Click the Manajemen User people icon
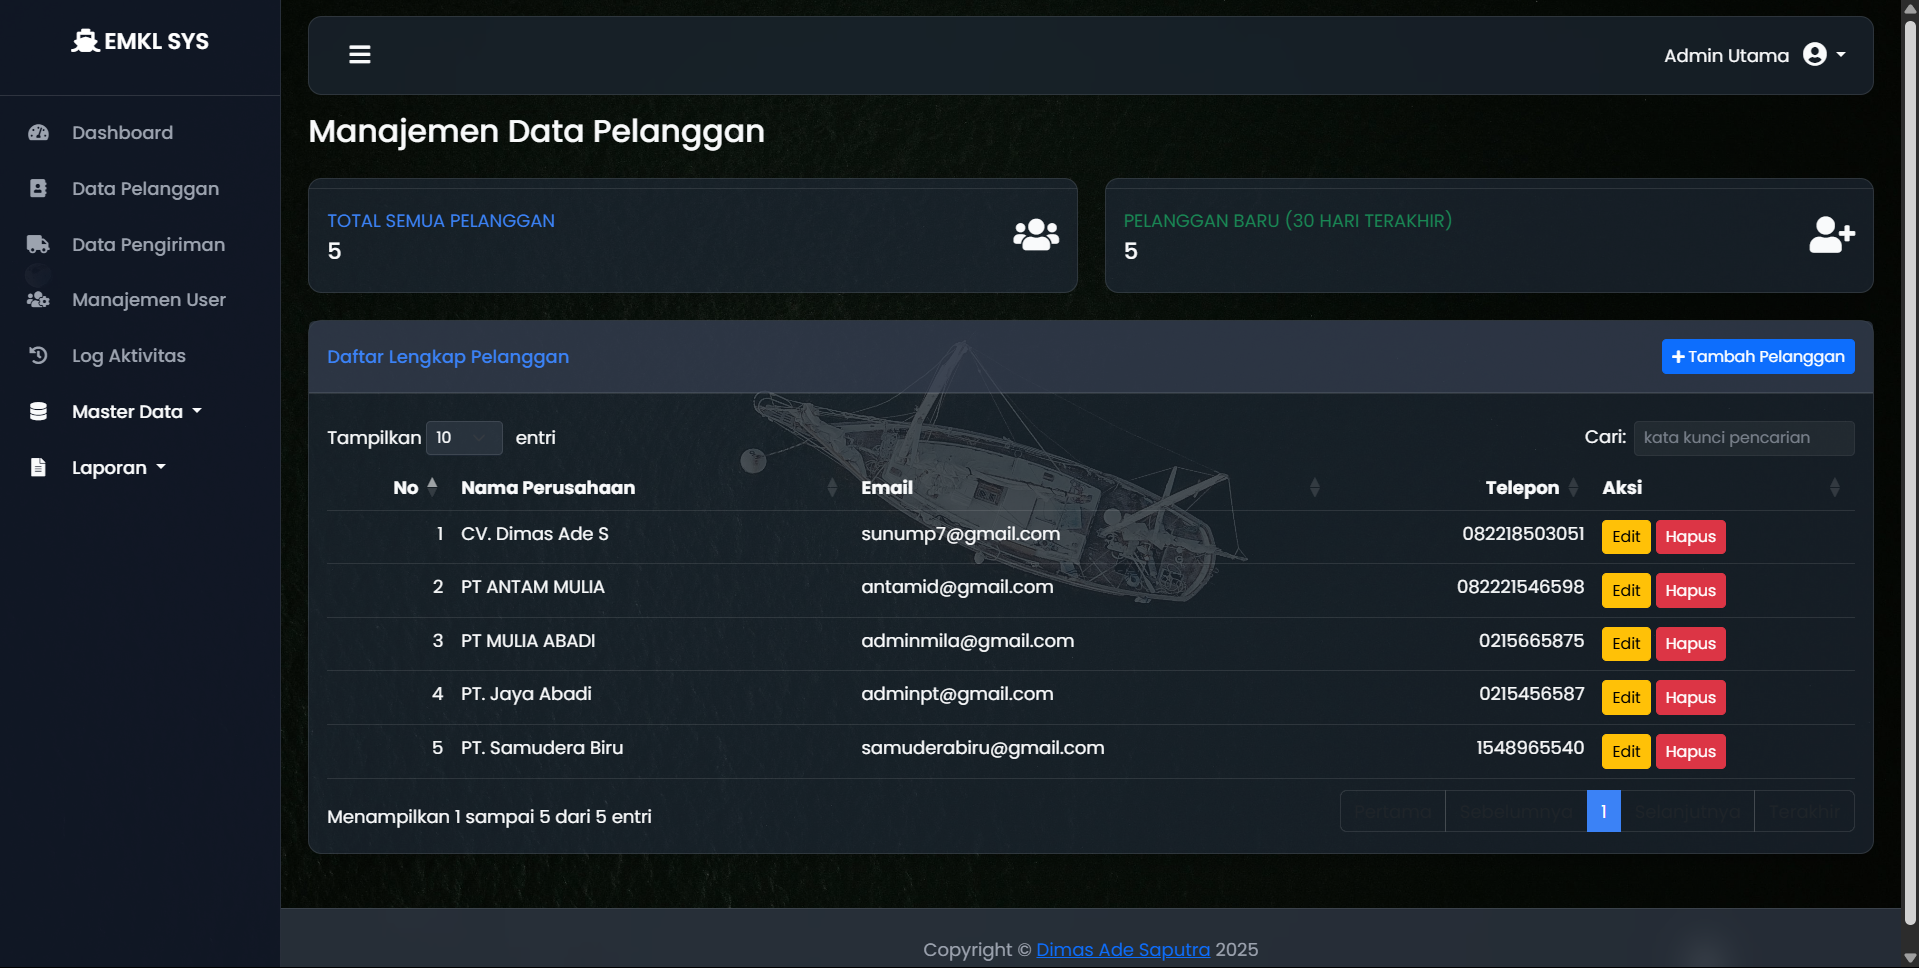 point(39,300)
